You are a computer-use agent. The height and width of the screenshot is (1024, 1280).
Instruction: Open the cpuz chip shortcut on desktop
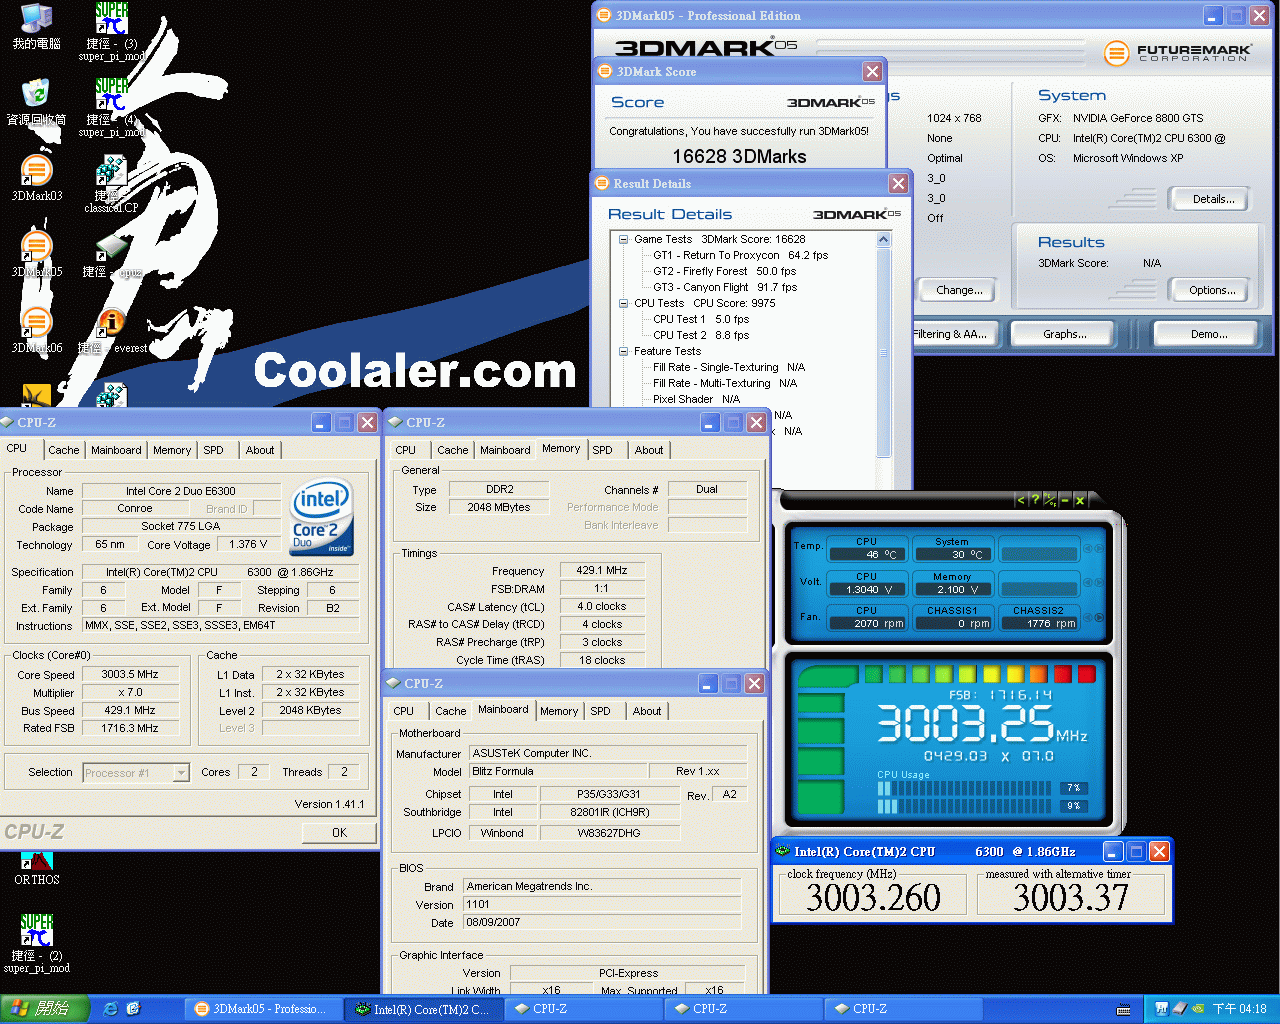point(111,256)
